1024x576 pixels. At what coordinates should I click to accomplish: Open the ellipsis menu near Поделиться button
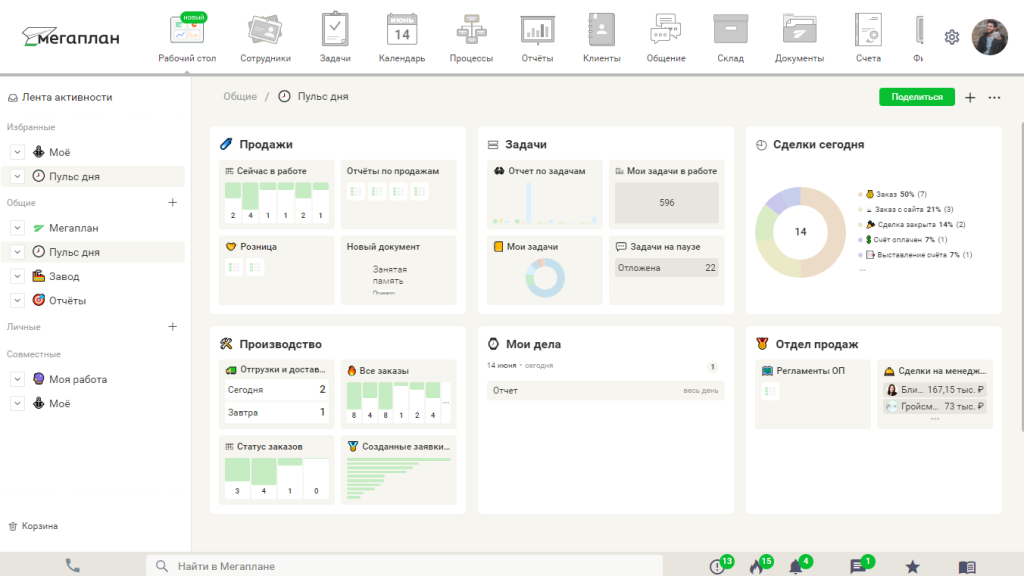click(995, 96)
